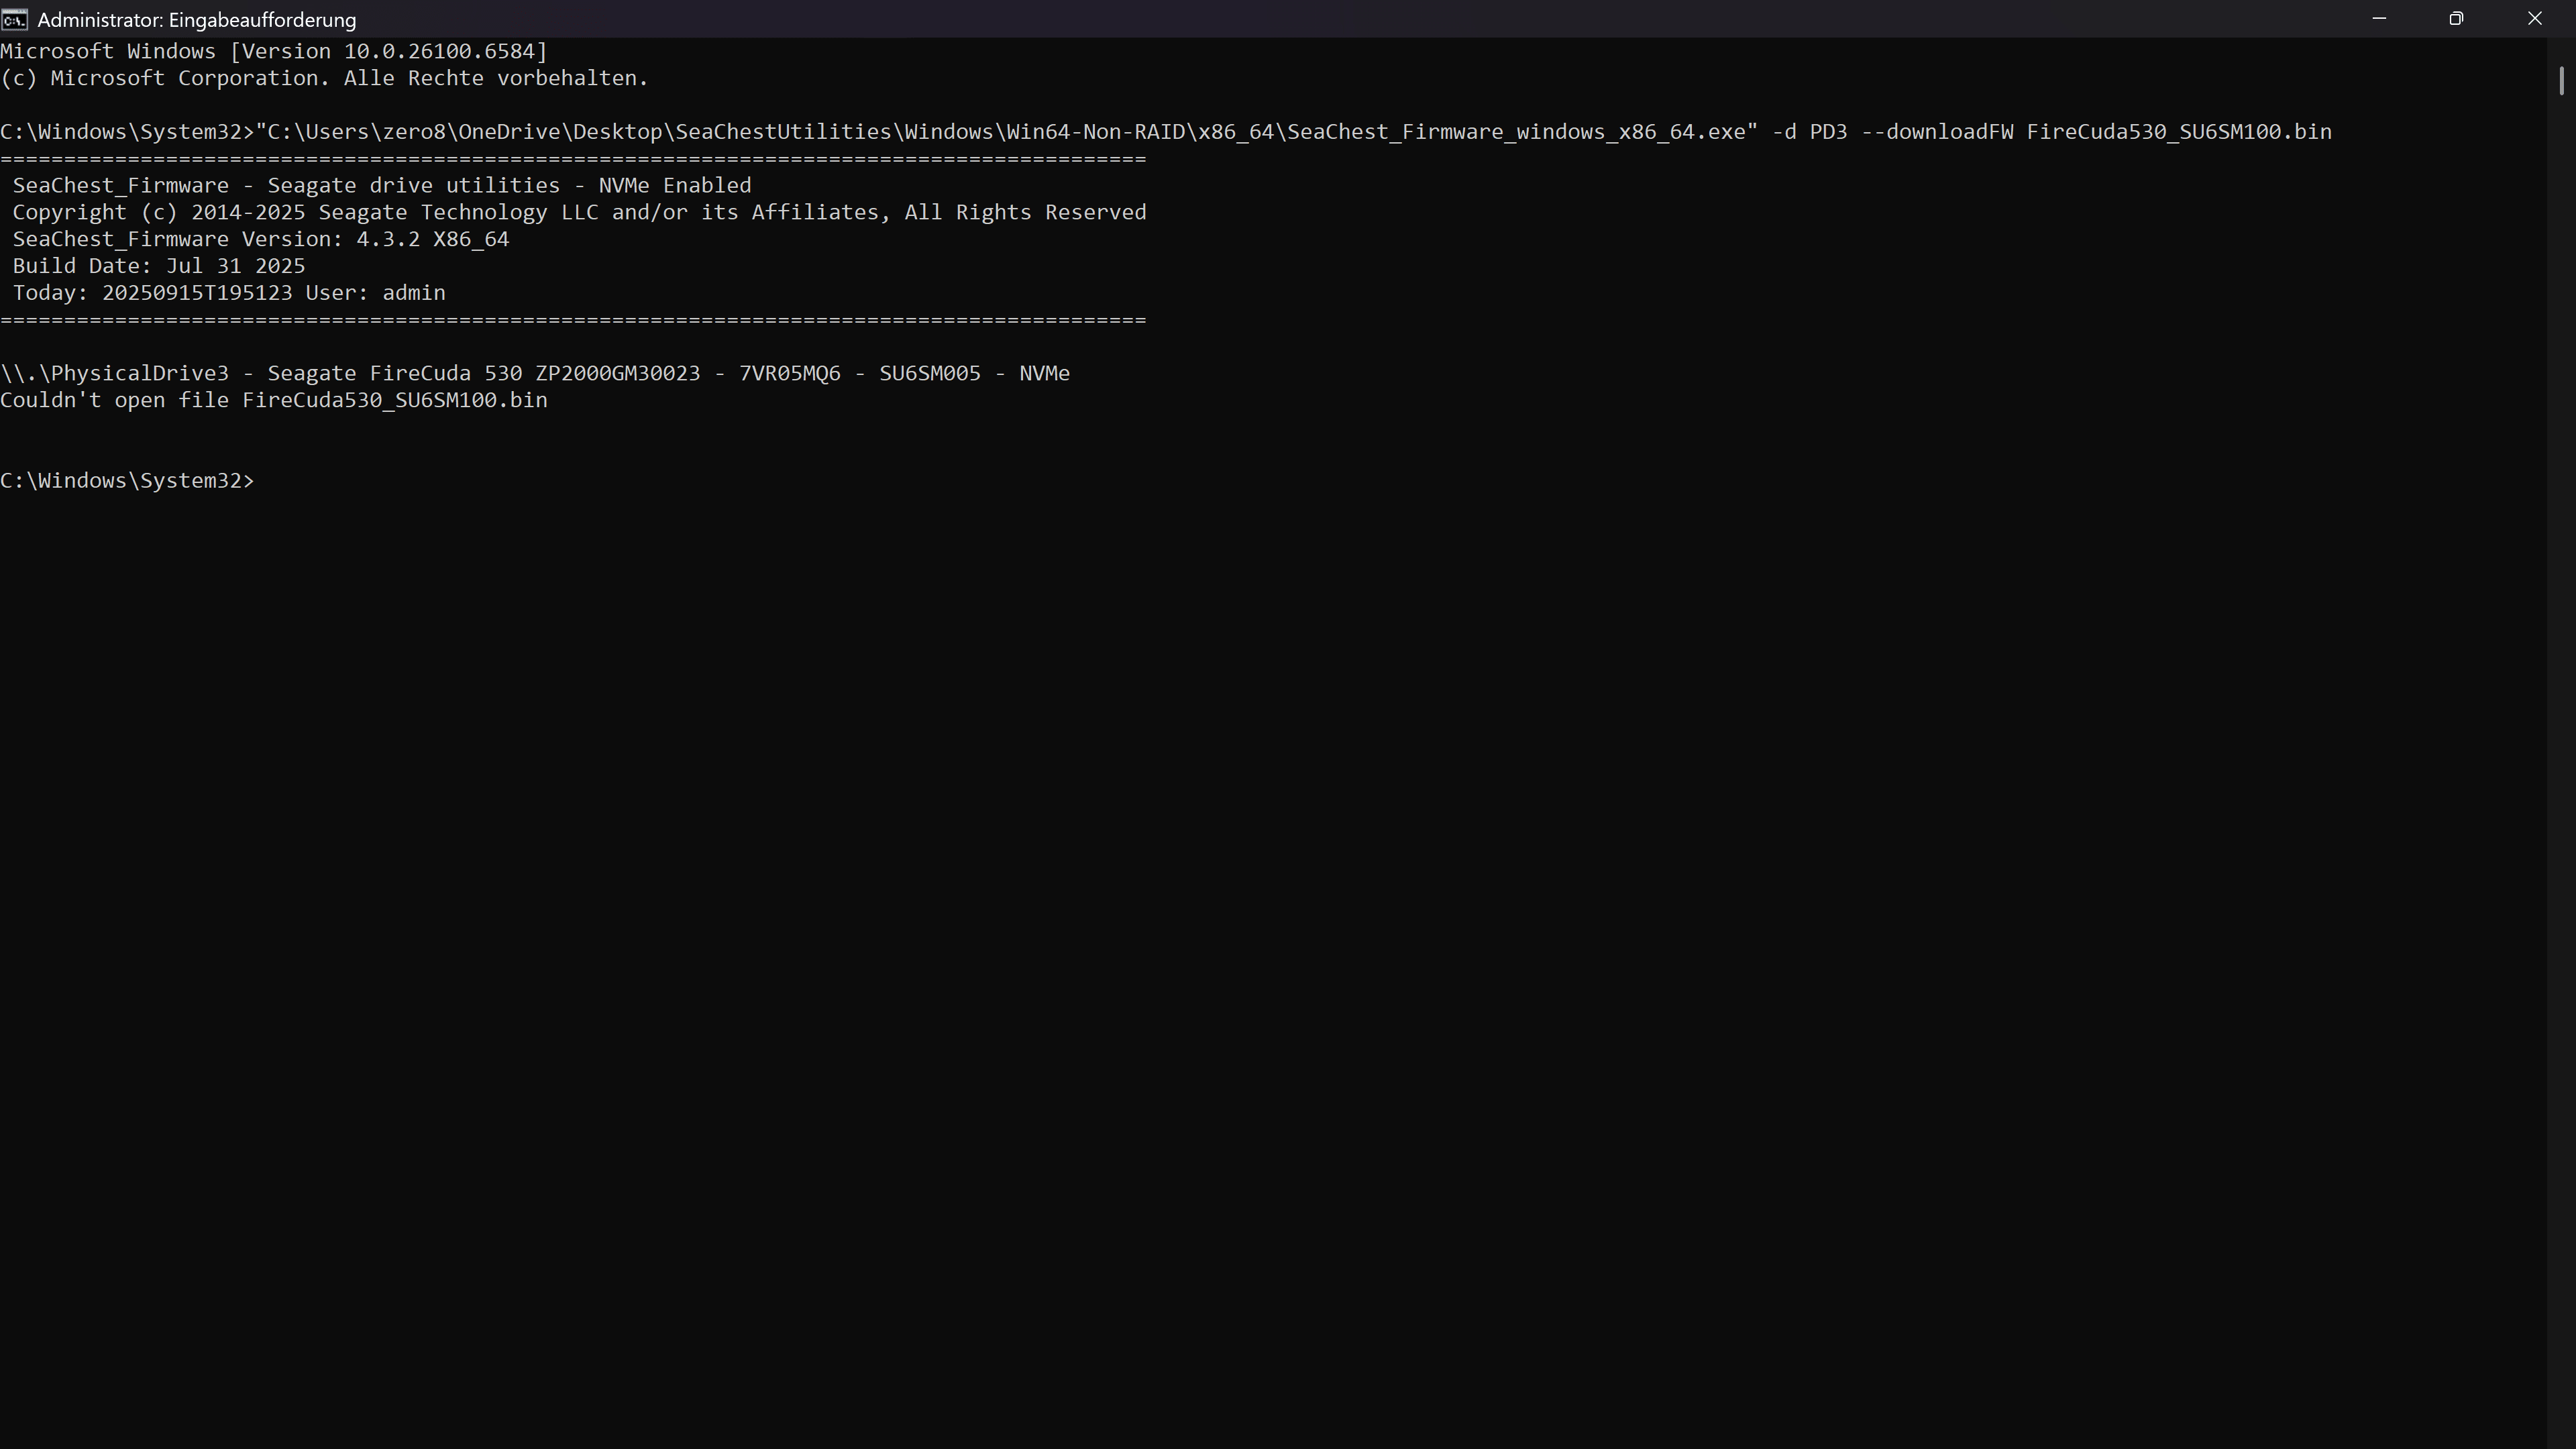Click the vertical scrollbar thumb
2576x1449 pixels.
2561,81
